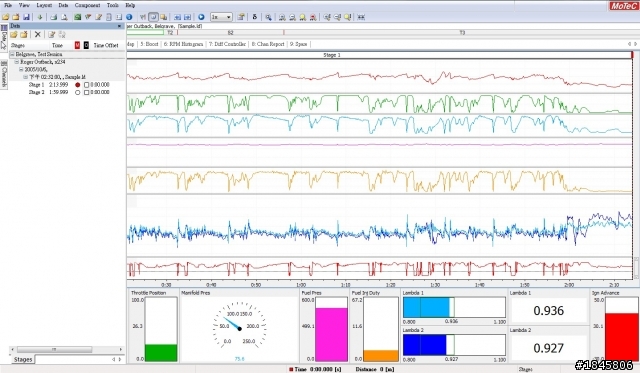Switch to the 5: Boost tab
640x373 pixels.
click(x=149, y=44)
